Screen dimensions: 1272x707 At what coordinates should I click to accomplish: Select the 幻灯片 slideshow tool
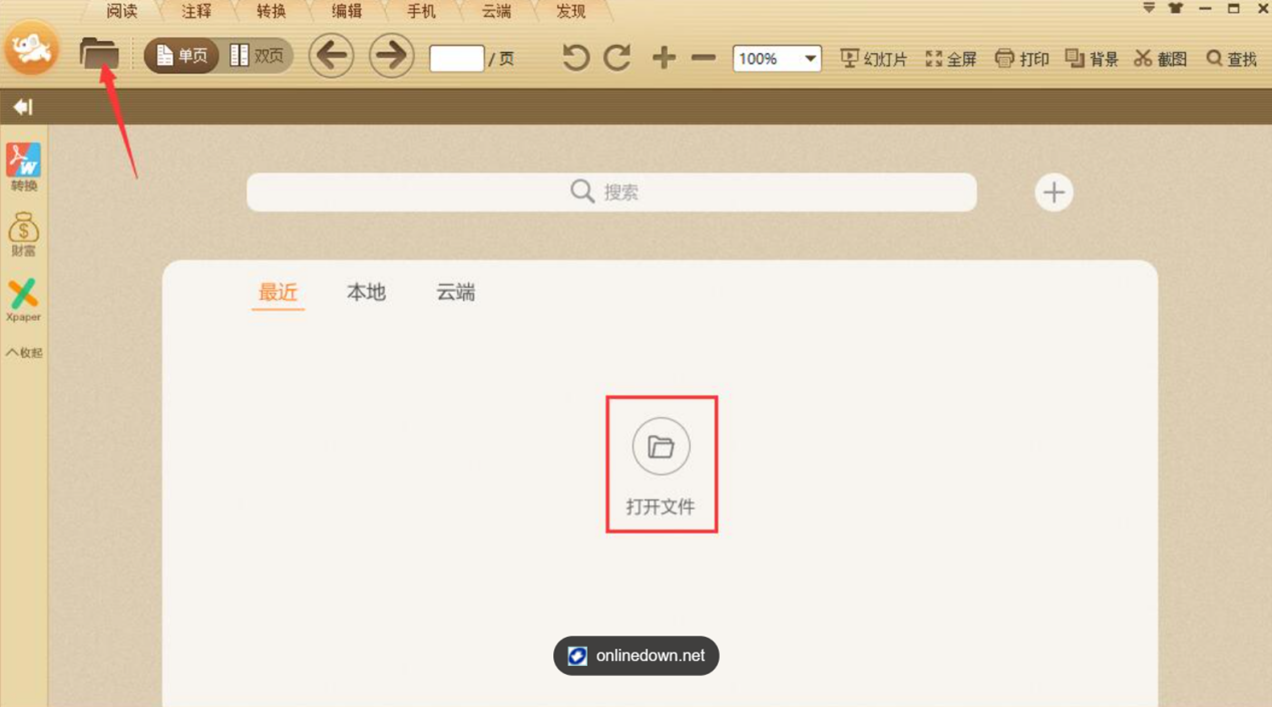tap(872, 58)
